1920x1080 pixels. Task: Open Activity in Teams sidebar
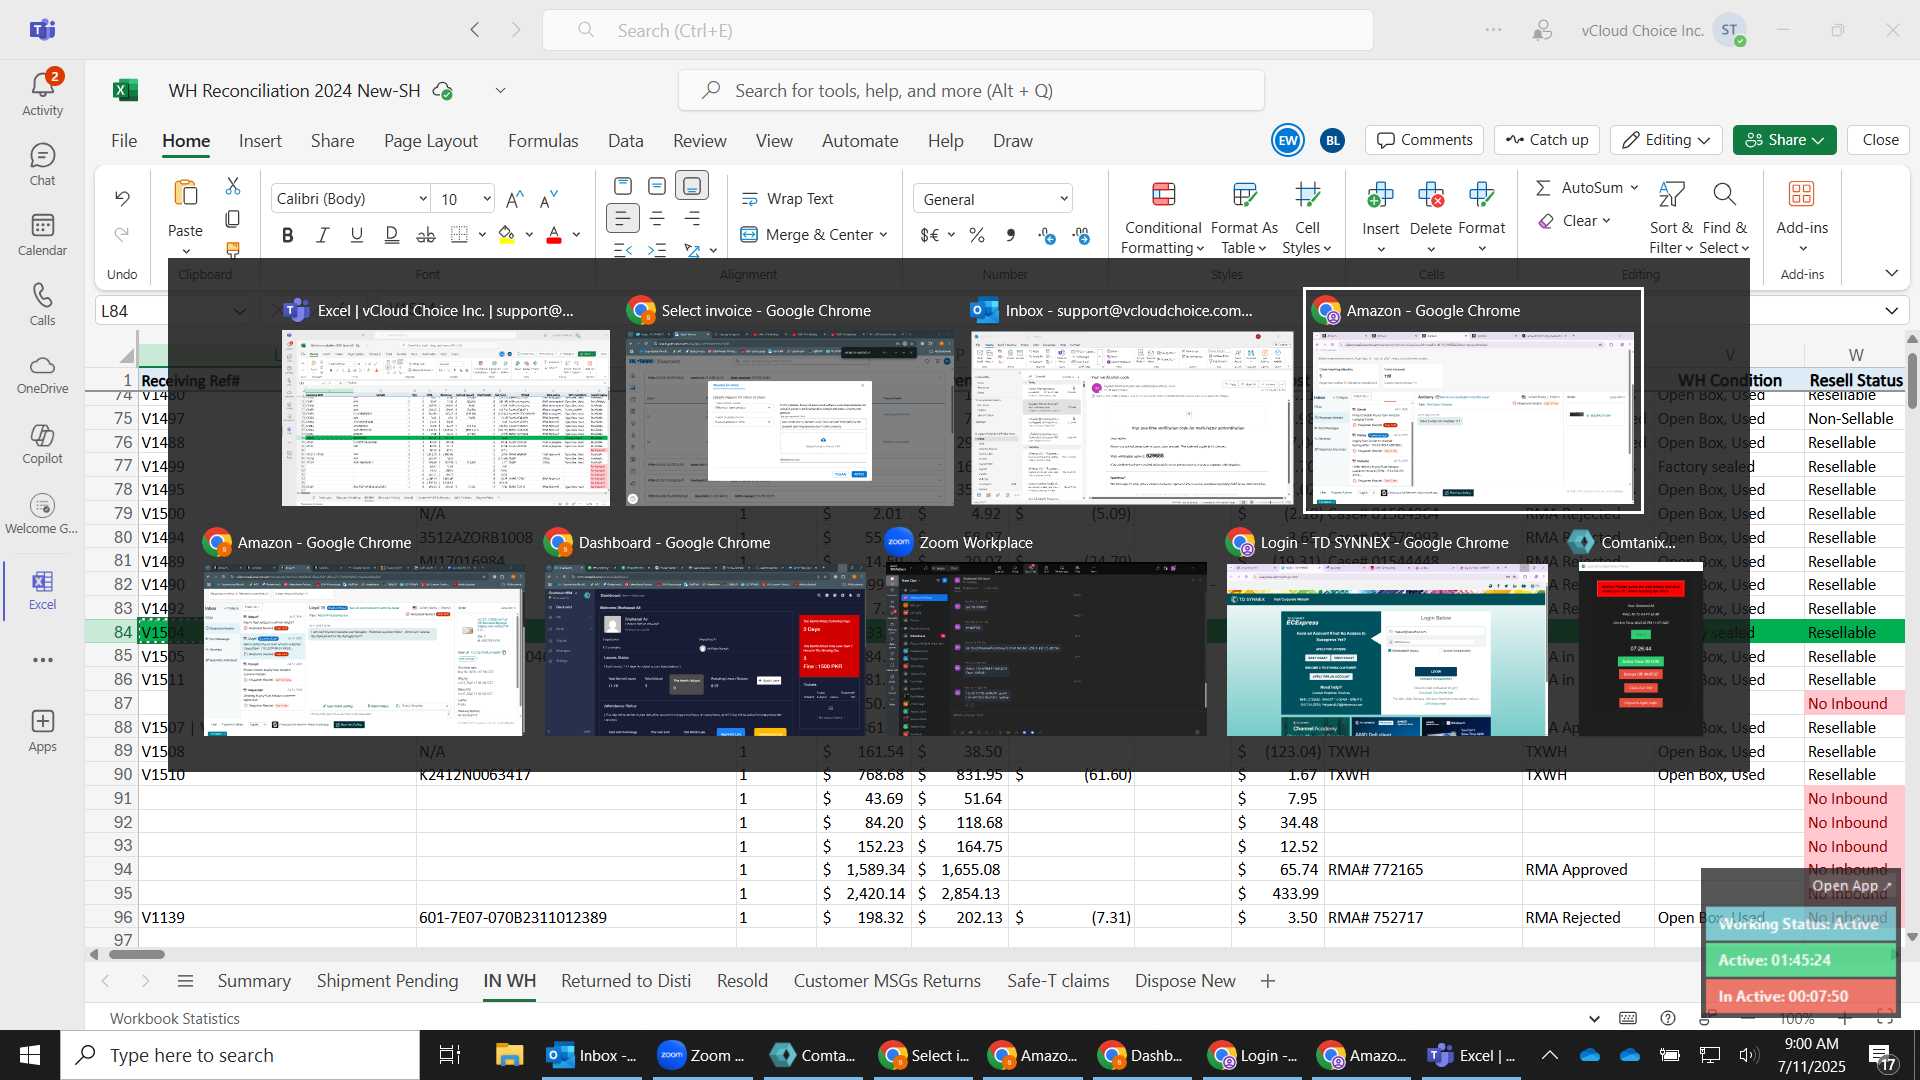[42, 94]
